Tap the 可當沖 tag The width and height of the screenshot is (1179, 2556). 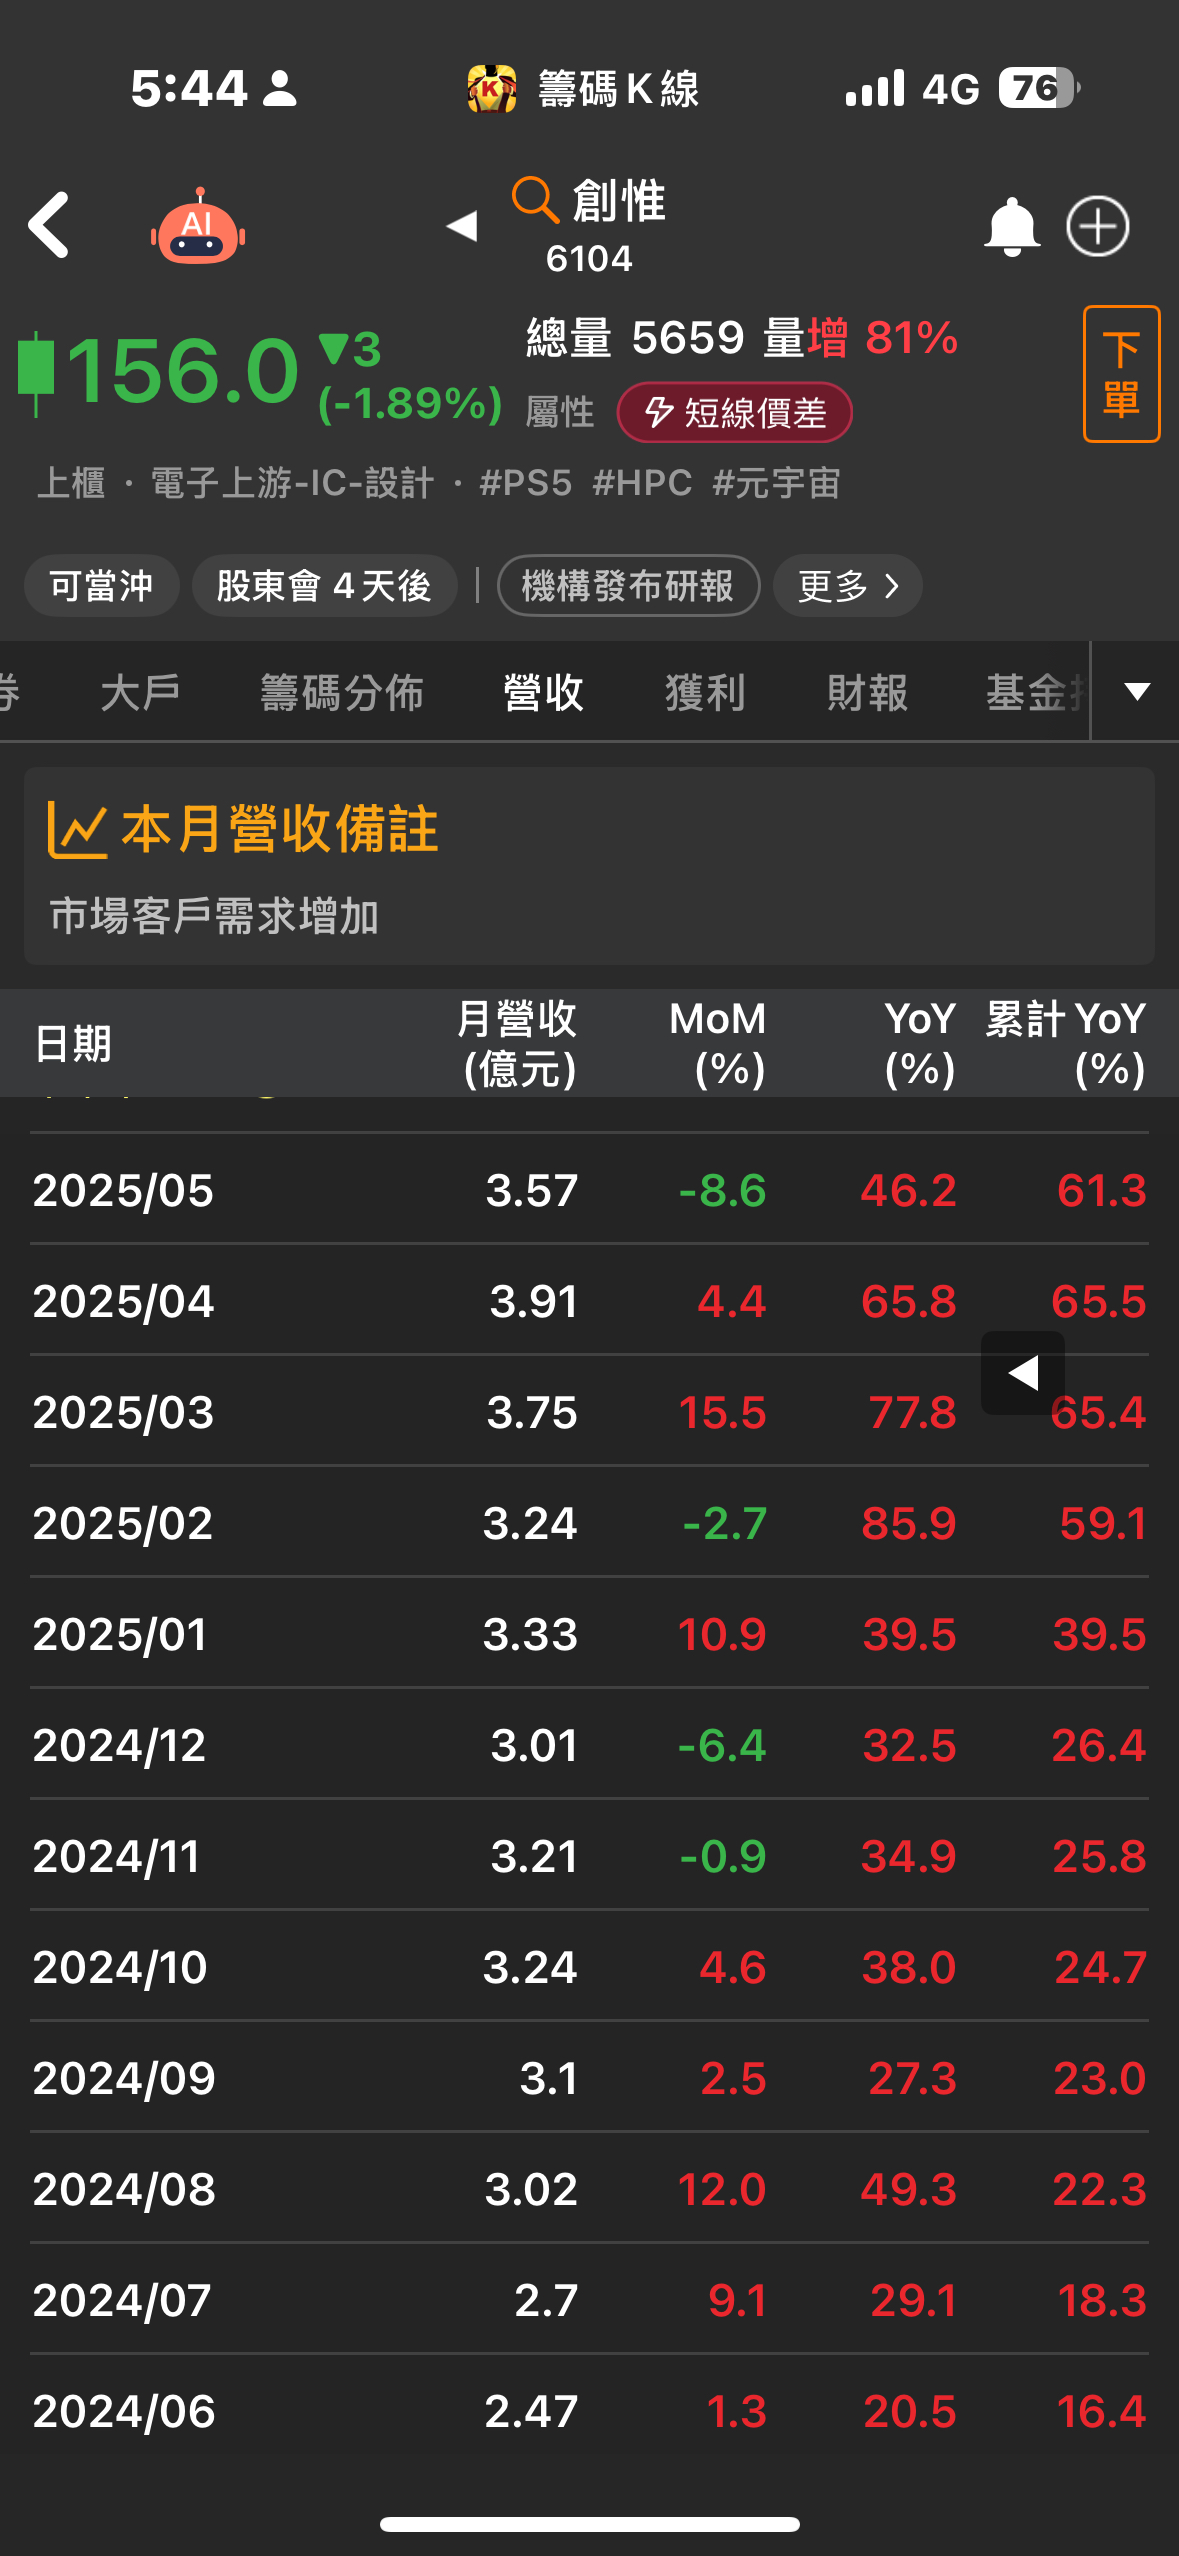coord(102,585)
